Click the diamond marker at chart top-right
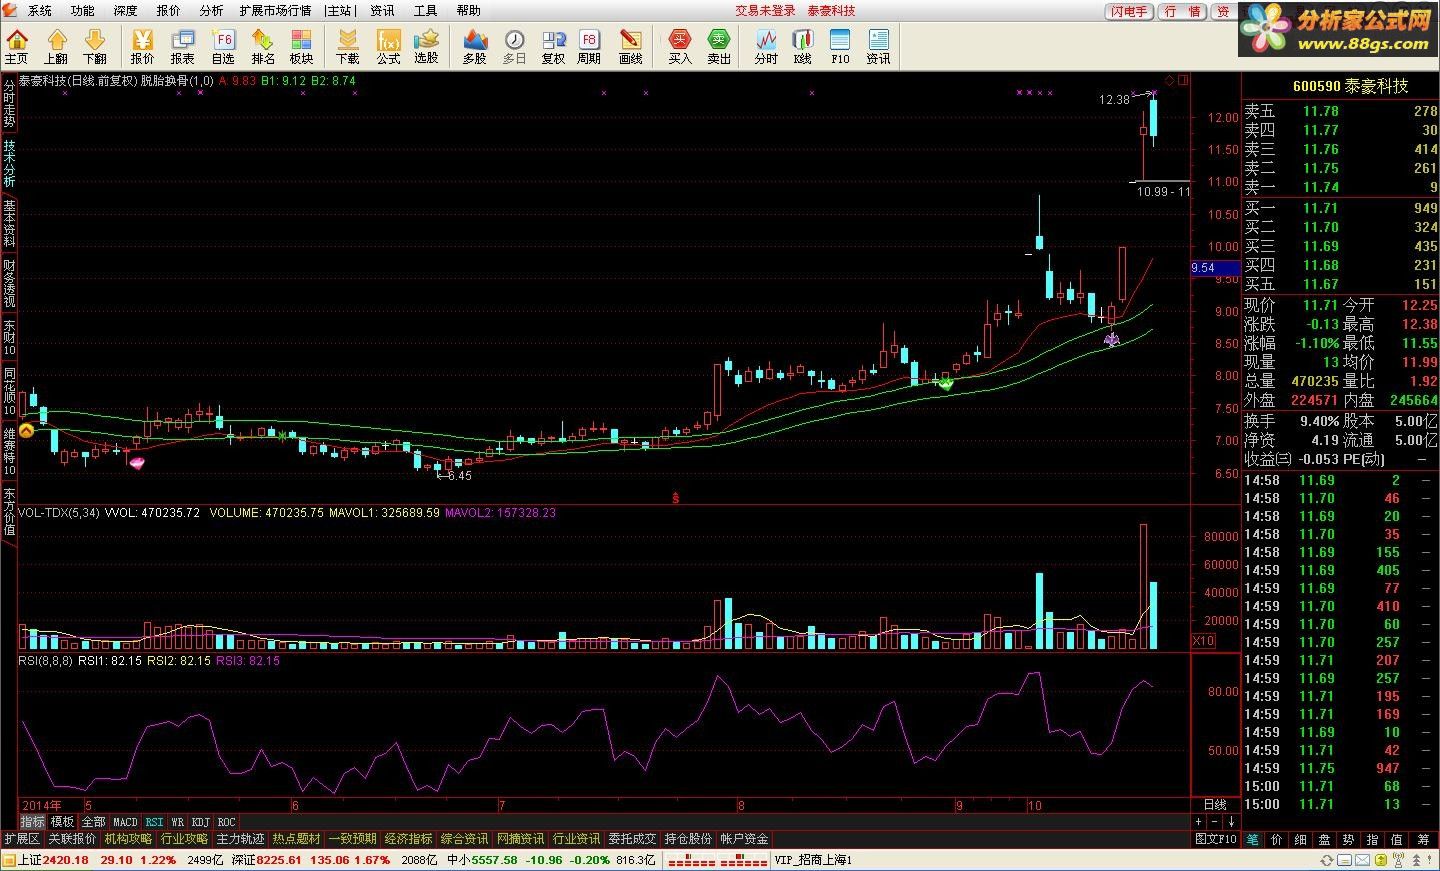 coord(1170,80)
